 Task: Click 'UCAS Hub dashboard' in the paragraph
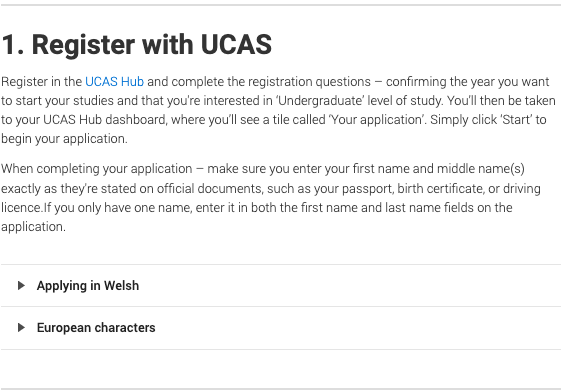tap(104, 120)
